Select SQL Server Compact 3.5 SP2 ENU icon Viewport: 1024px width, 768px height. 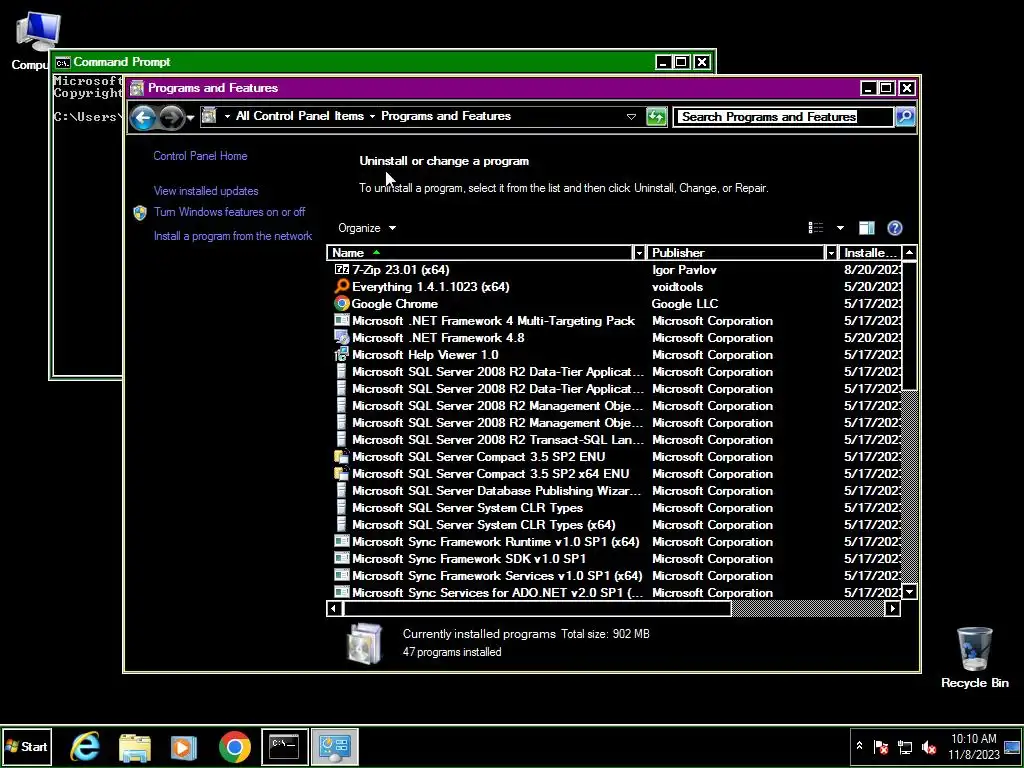pos(342,456)
